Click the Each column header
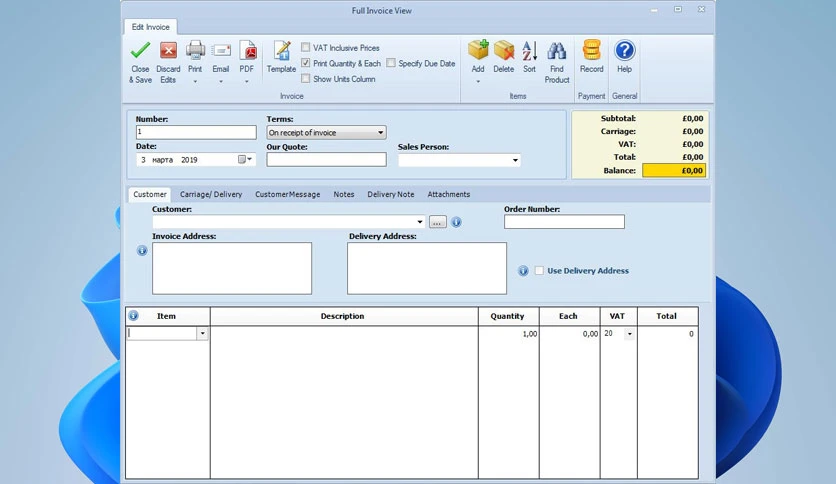The width and height of the screenshot is (836, 484). click(x=569, y=316)
